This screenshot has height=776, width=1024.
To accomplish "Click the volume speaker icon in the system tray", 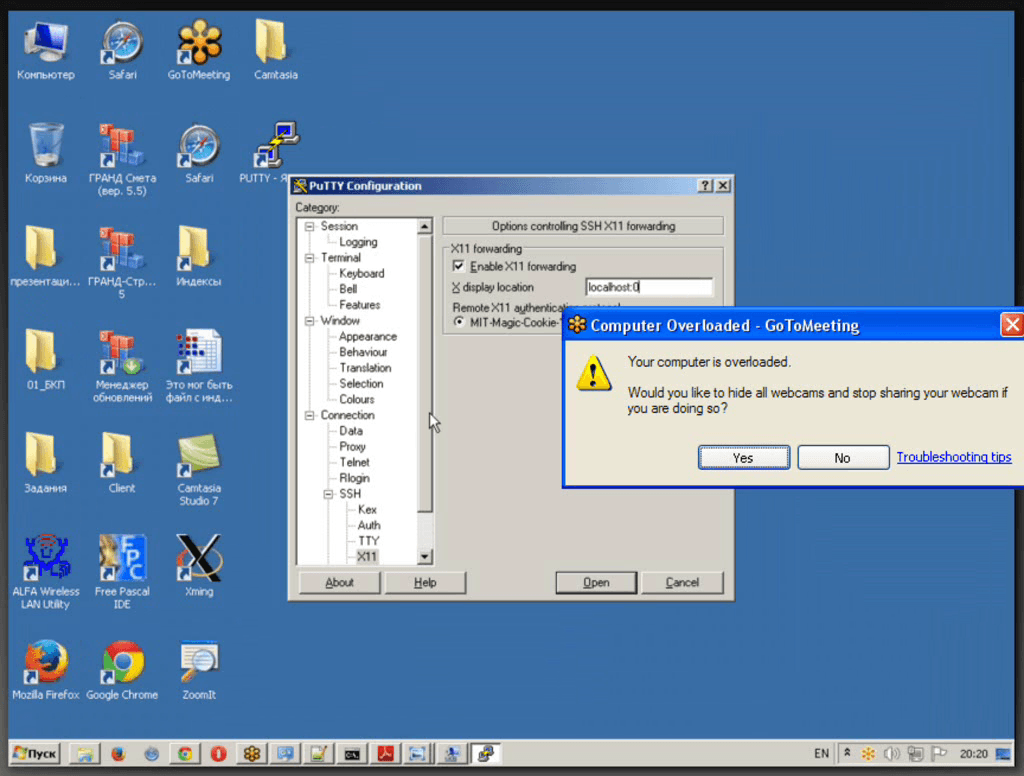I will coord(891,754).
